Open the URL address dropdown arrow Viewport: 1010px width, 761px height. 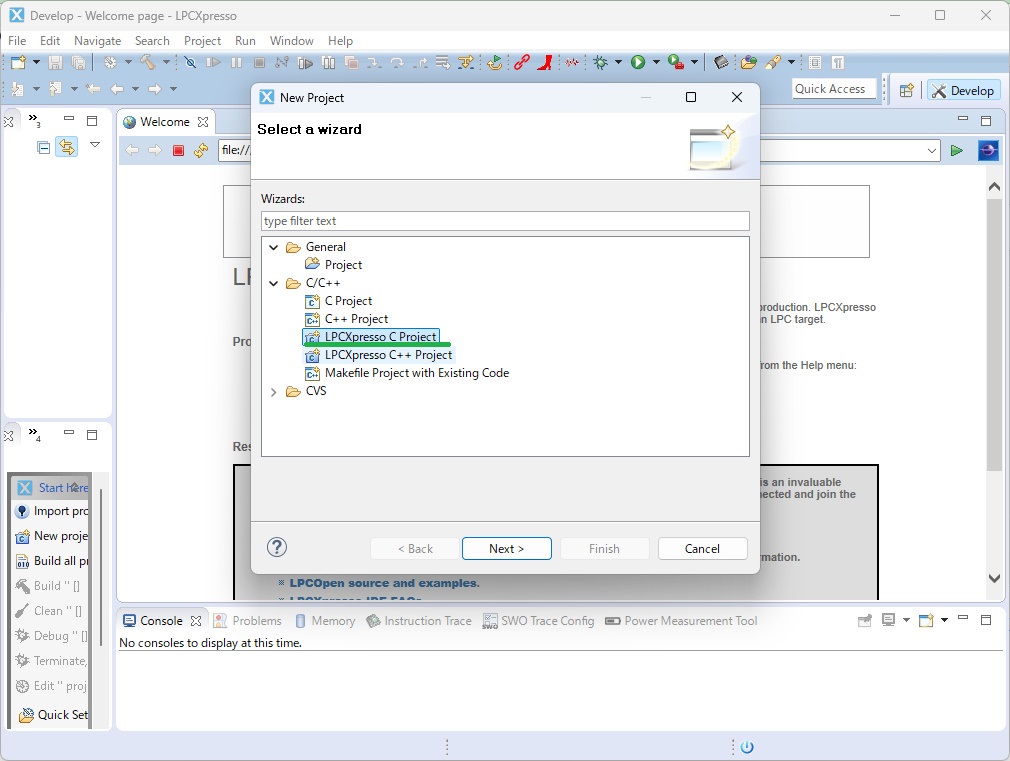(932, 151)
